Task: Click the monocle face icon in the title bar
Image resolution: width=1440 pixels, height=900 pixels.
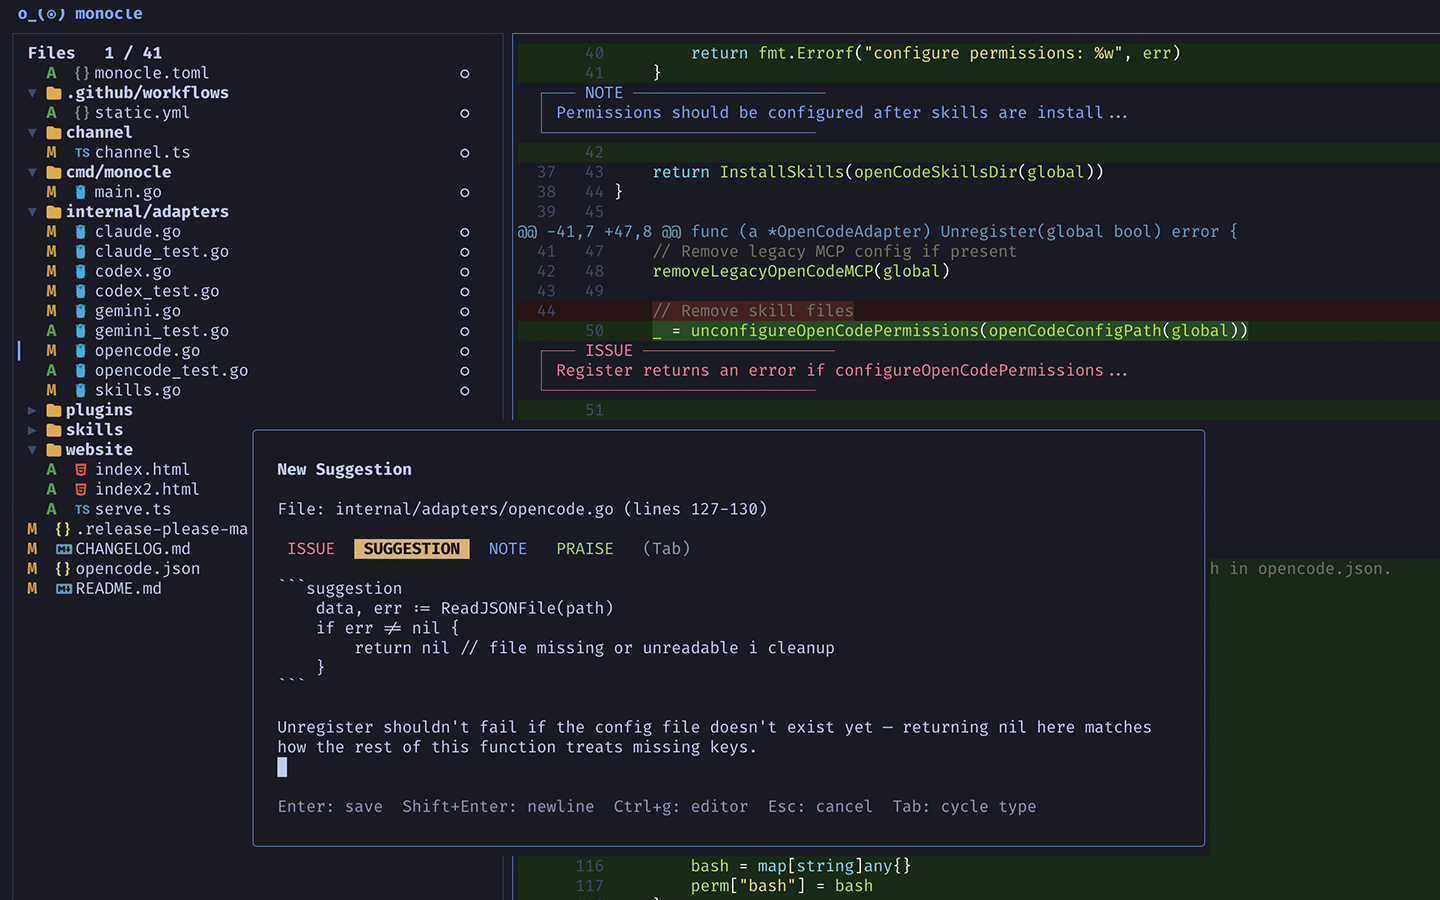Action: point(38,14)
